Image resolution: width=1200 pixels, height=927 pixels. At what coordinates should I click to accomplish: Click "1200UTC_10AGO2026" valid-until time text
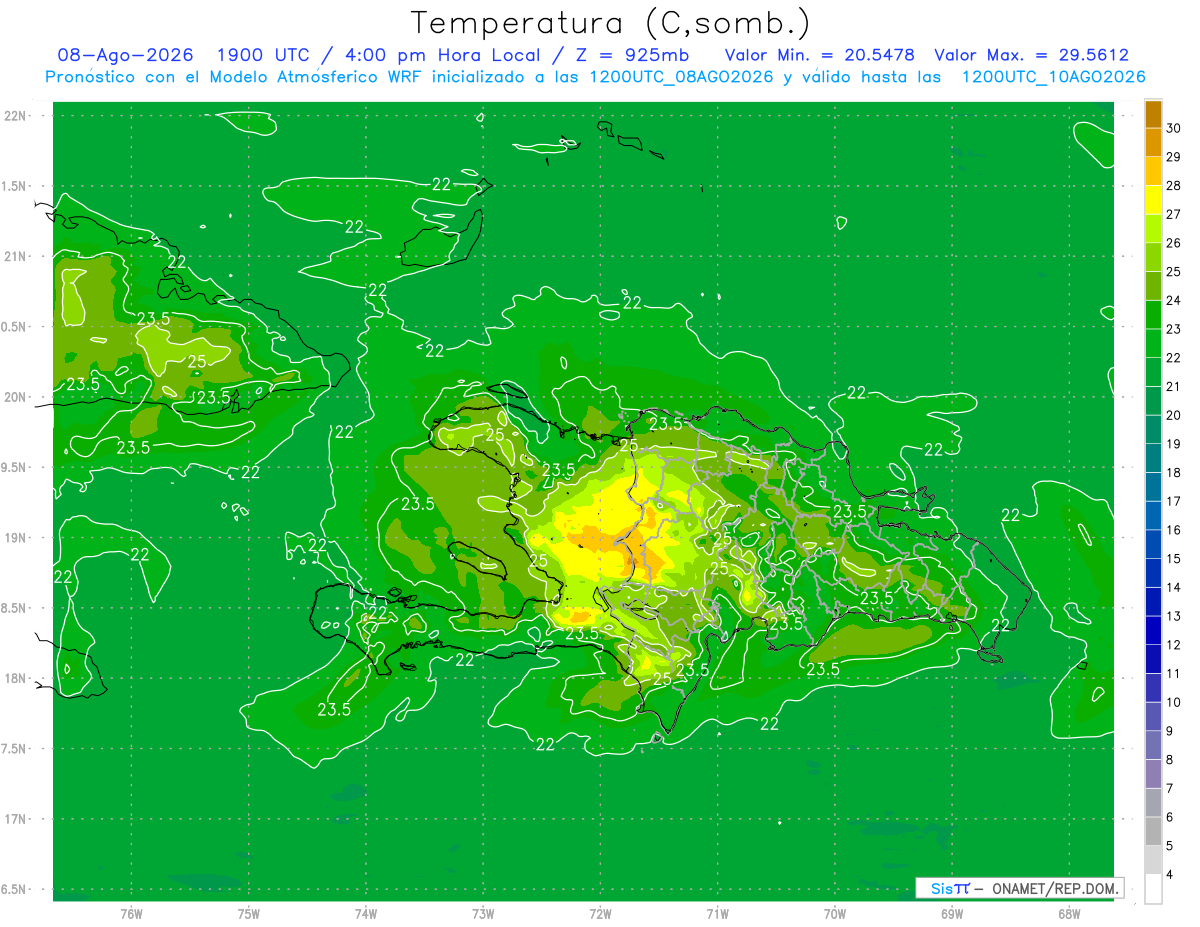tap(1053, 77)
